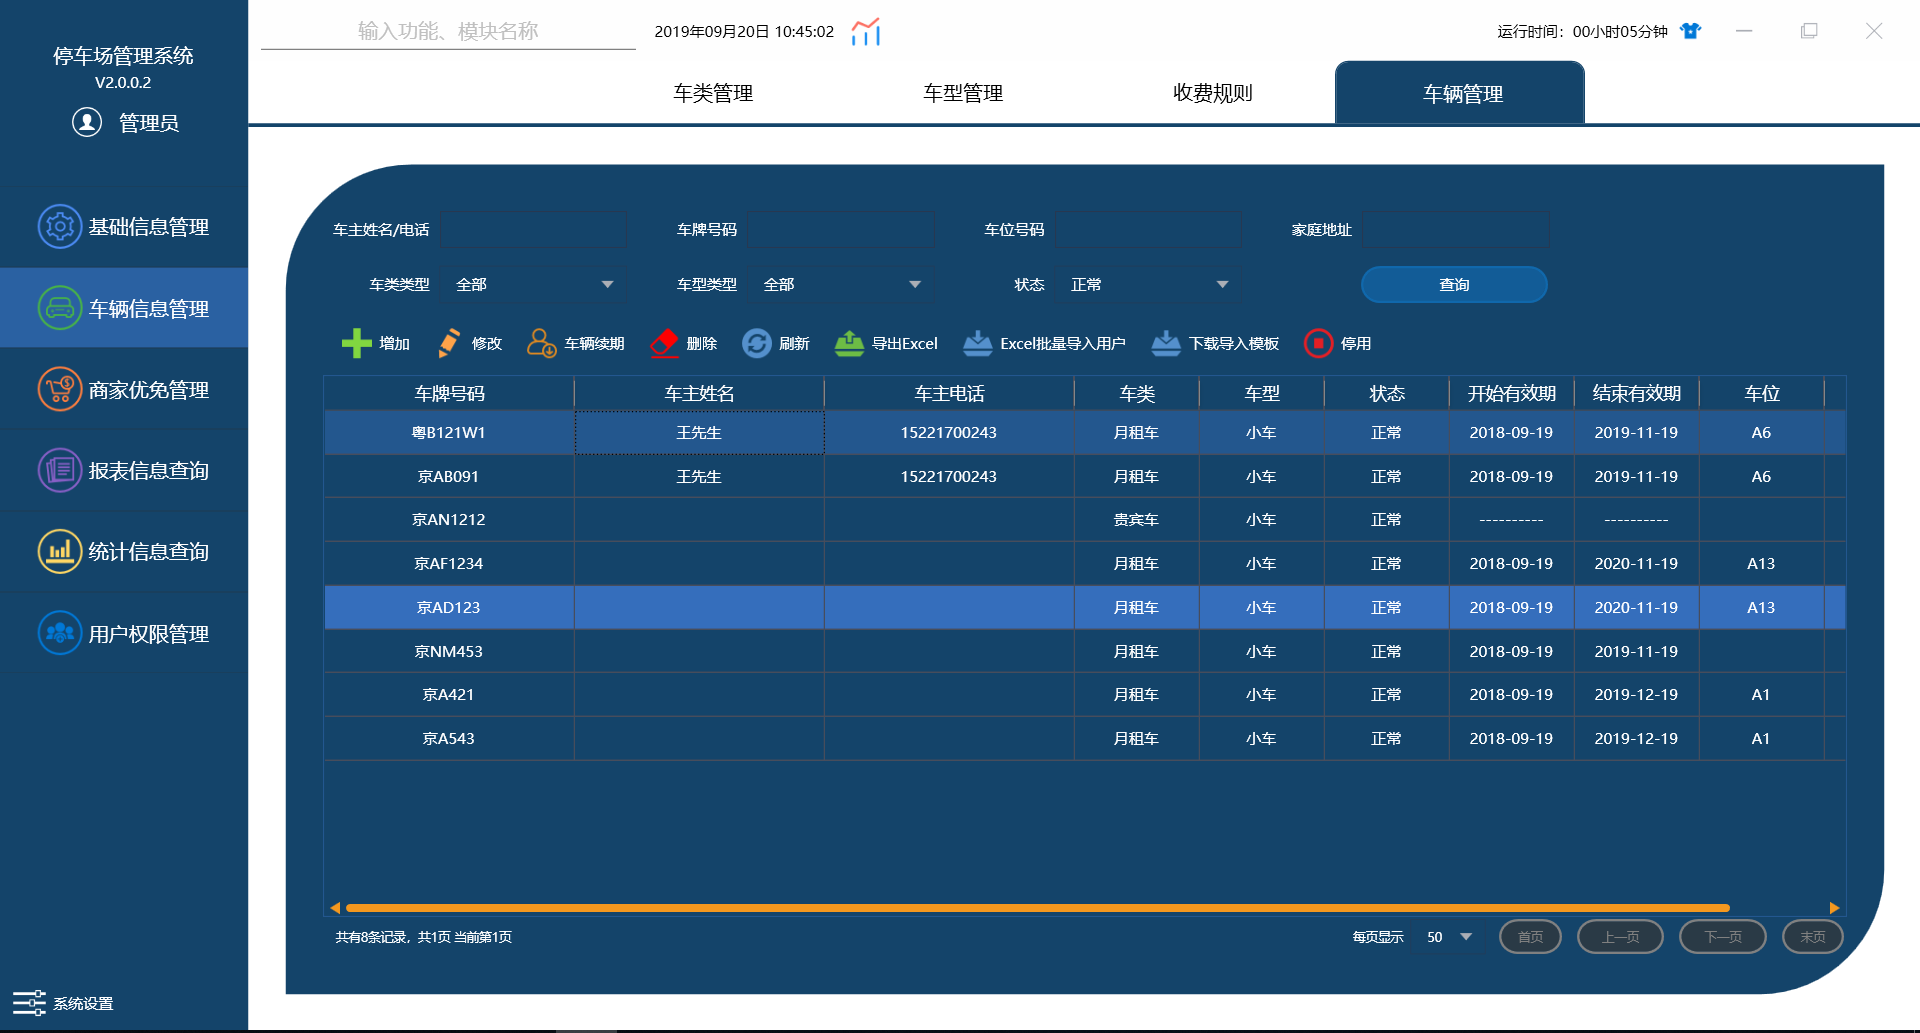This screenshot has width=1920, height=1033.
Task: Select row with plate 京AN1212
Action: [1084, 520]
